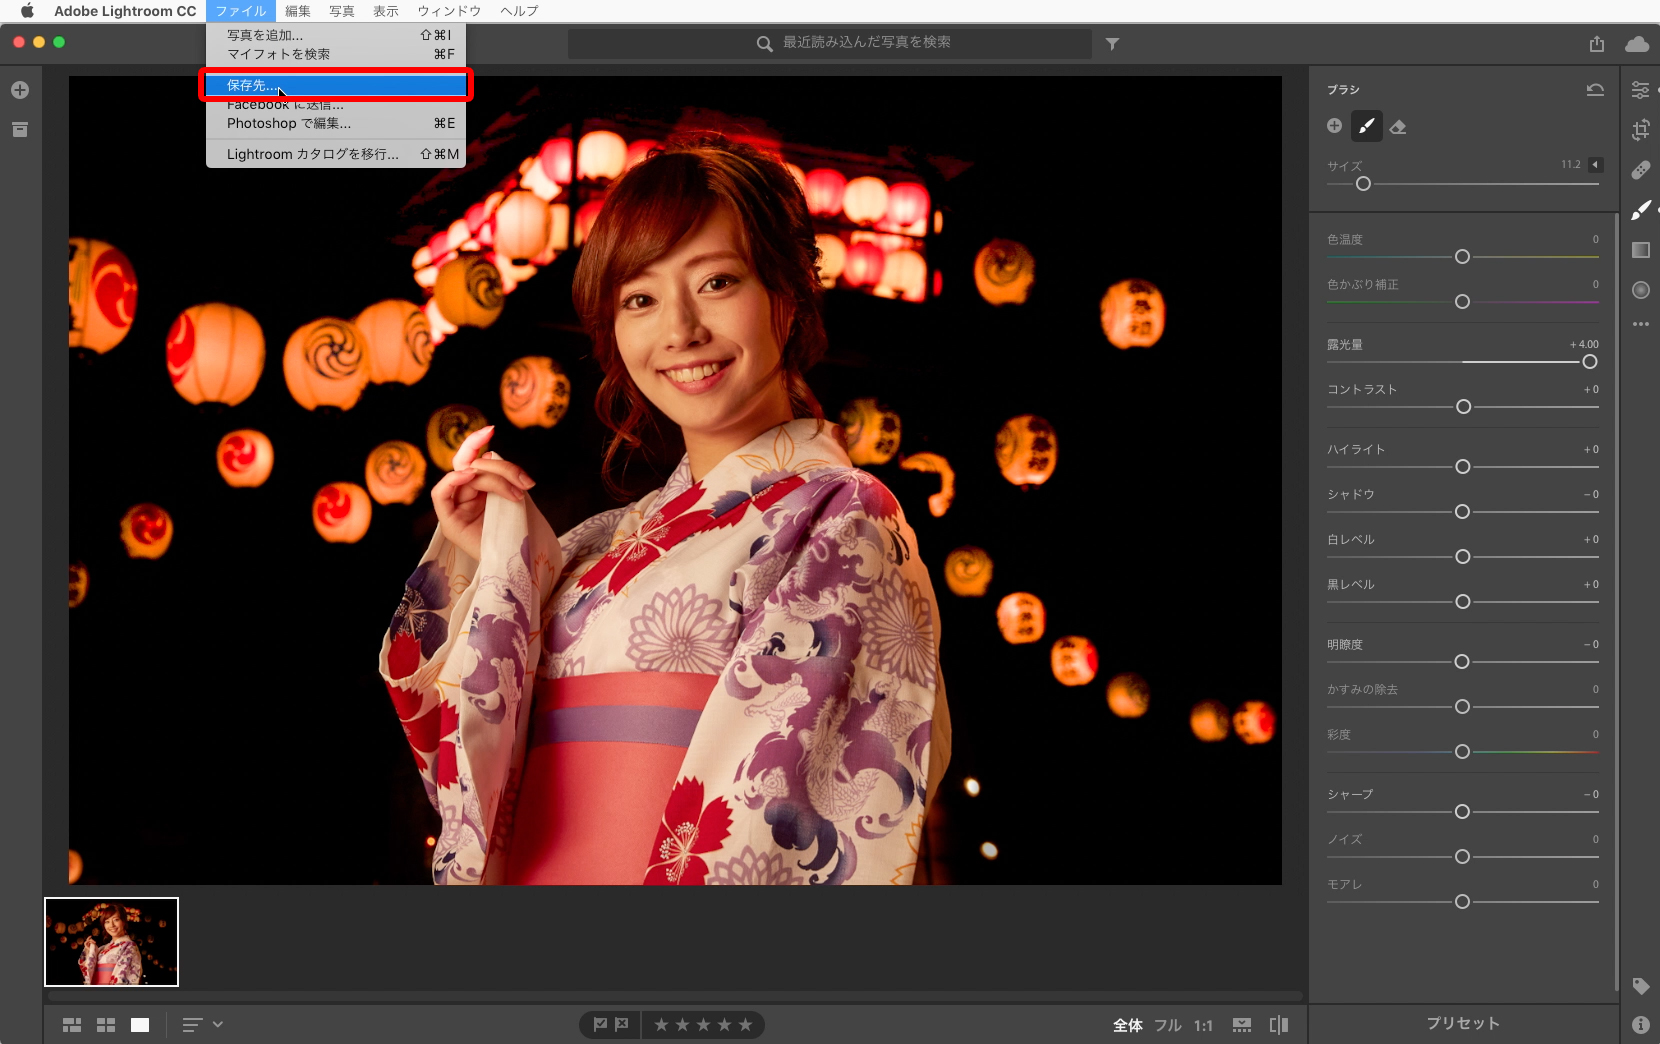Click the ノイズ slider handle

(x=1462, y=857)
